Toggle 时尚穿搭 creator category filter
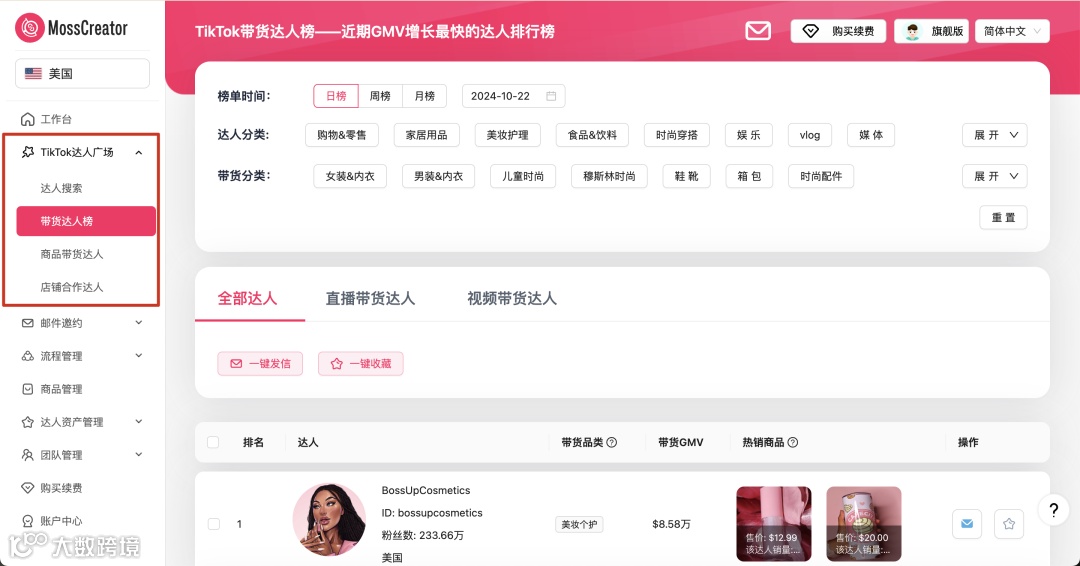Viewport: 1080px width, 566px height. [676, 135]
